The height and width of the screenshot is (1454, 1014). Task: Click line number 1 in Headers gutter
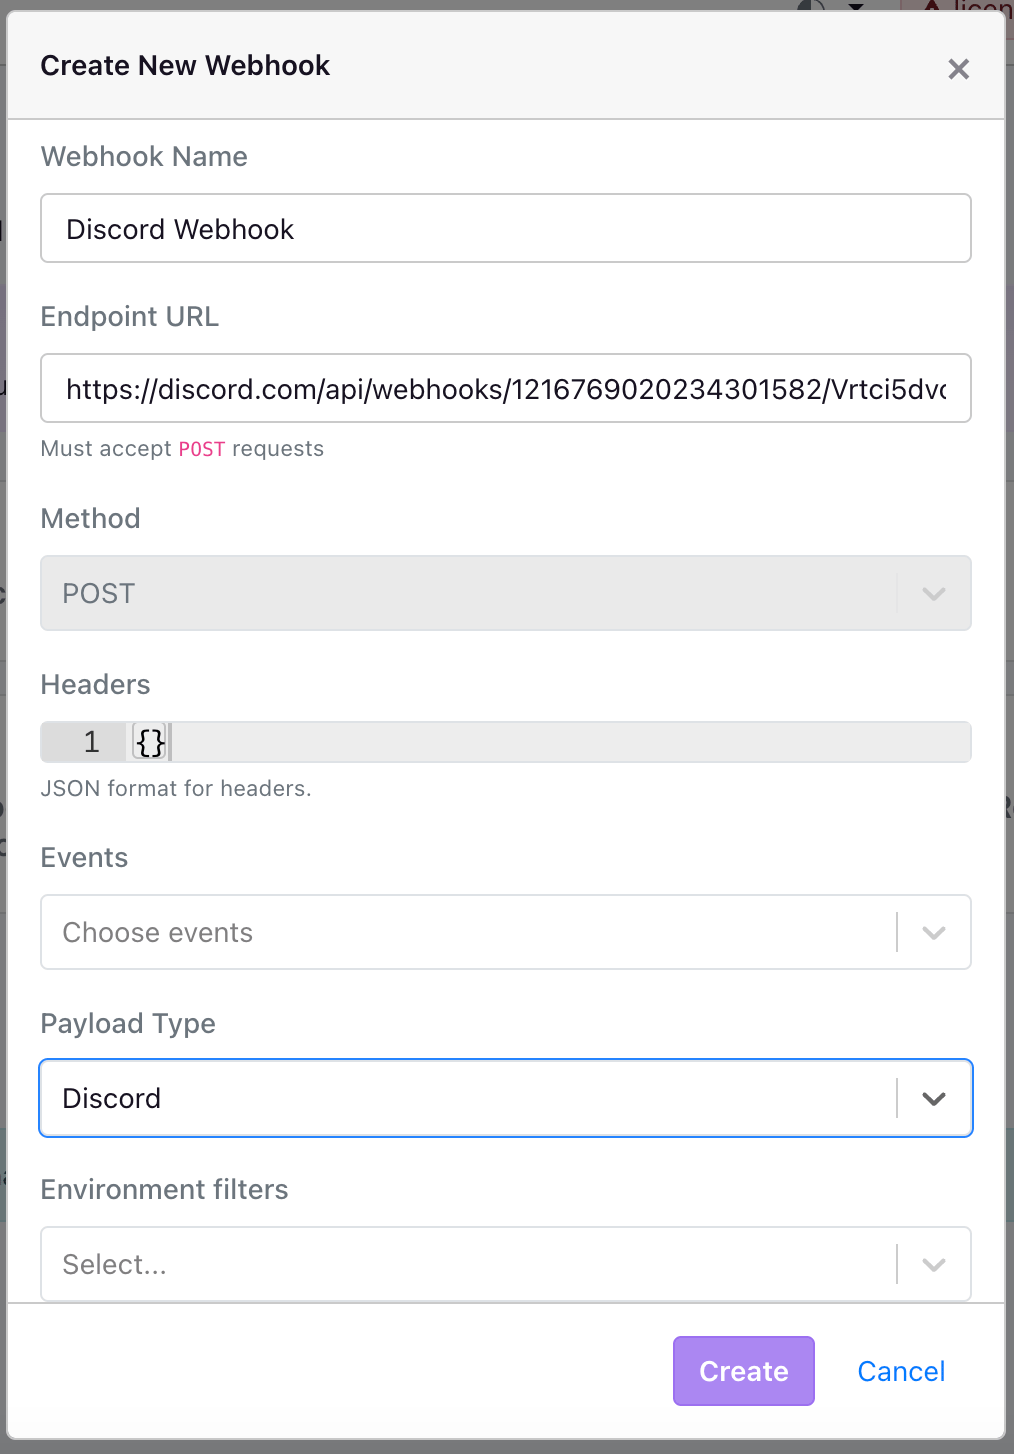coord(92,742)
